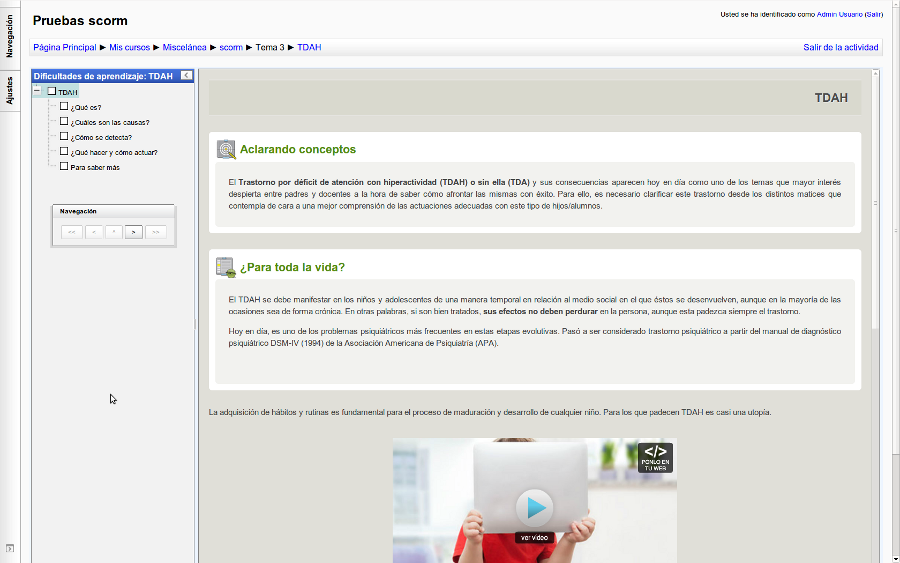The height and width of the screenshot is (563, 900).
Task: Click the previous page < navigation button
Action: click(x=94, y=232)
